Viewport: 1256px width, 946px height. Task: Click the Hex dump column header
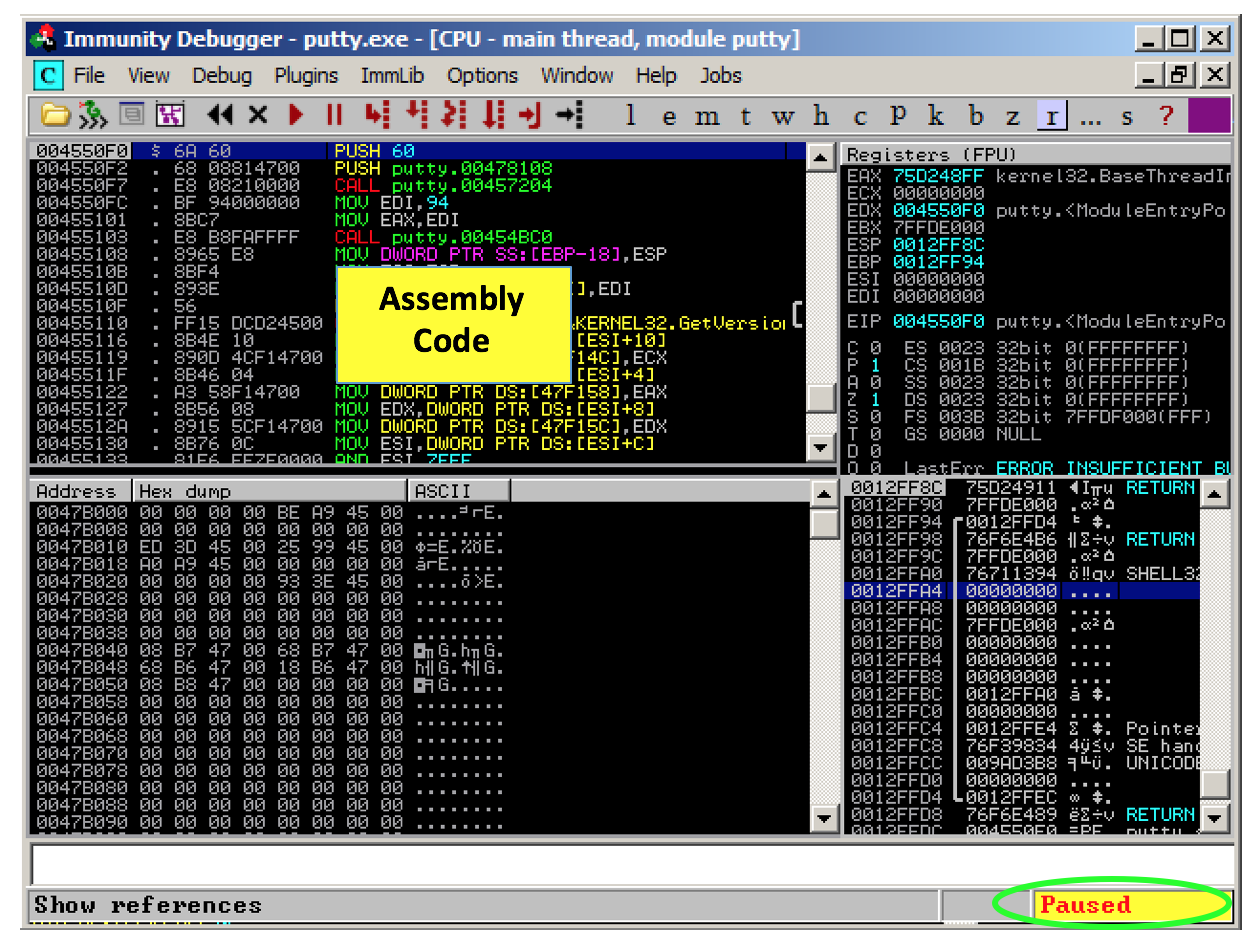click(x=270, y=491)
